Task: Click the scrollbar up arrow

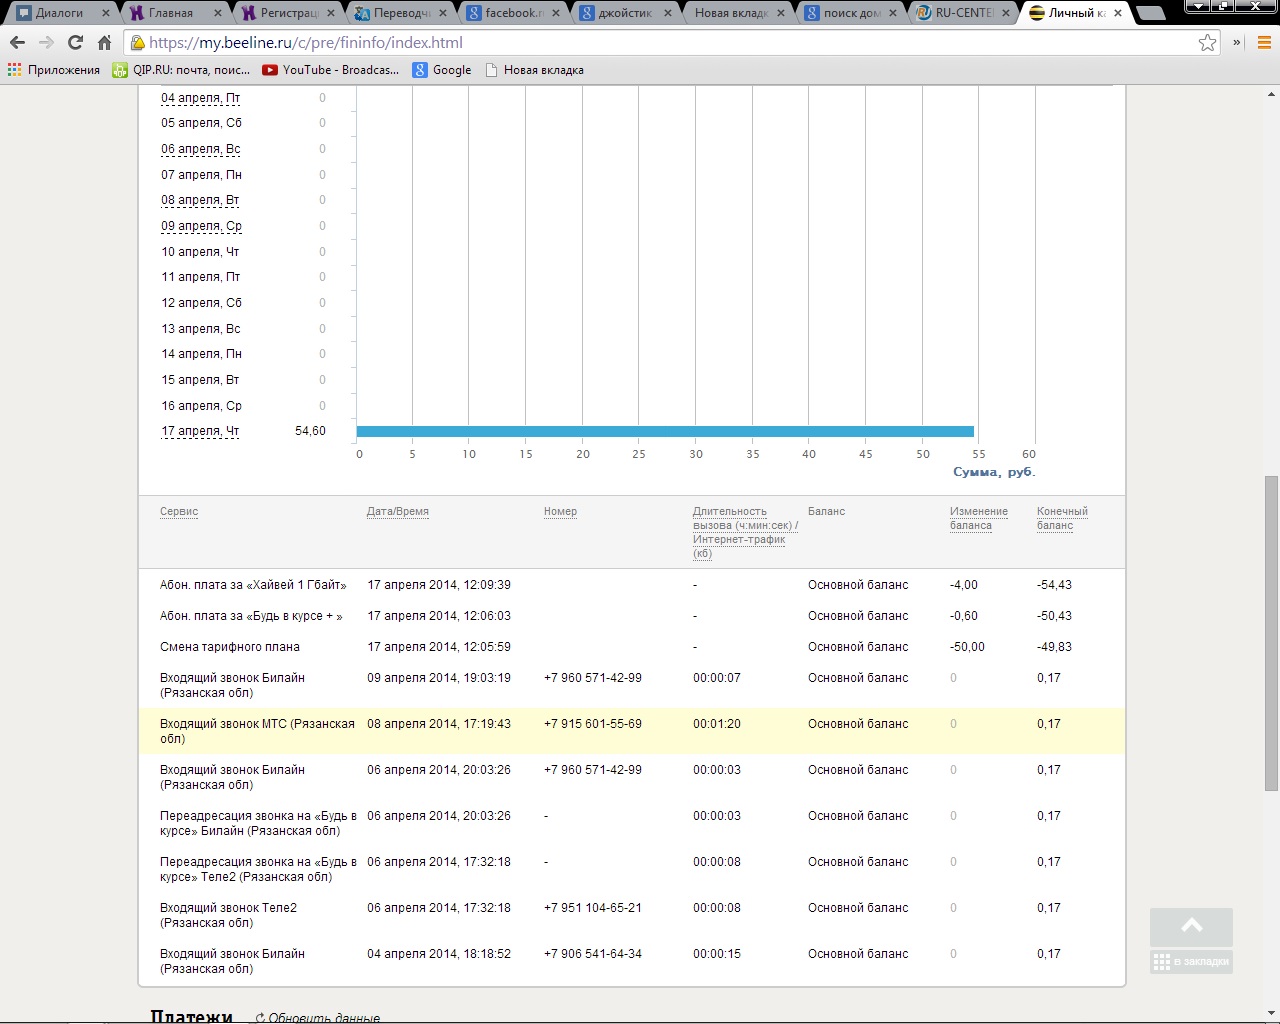Action: click(1271, 95)
